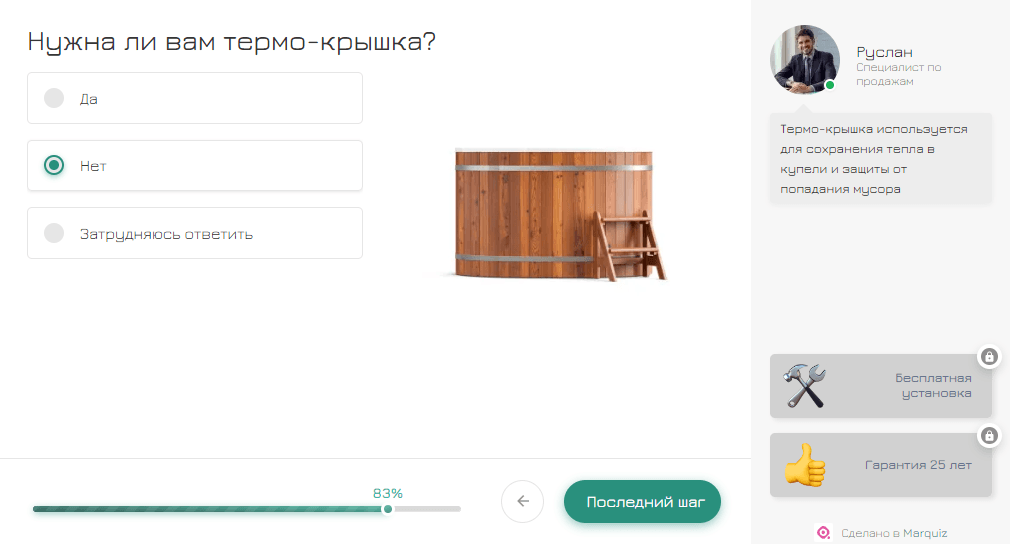Click the progress bar handle at 83%

388,509
